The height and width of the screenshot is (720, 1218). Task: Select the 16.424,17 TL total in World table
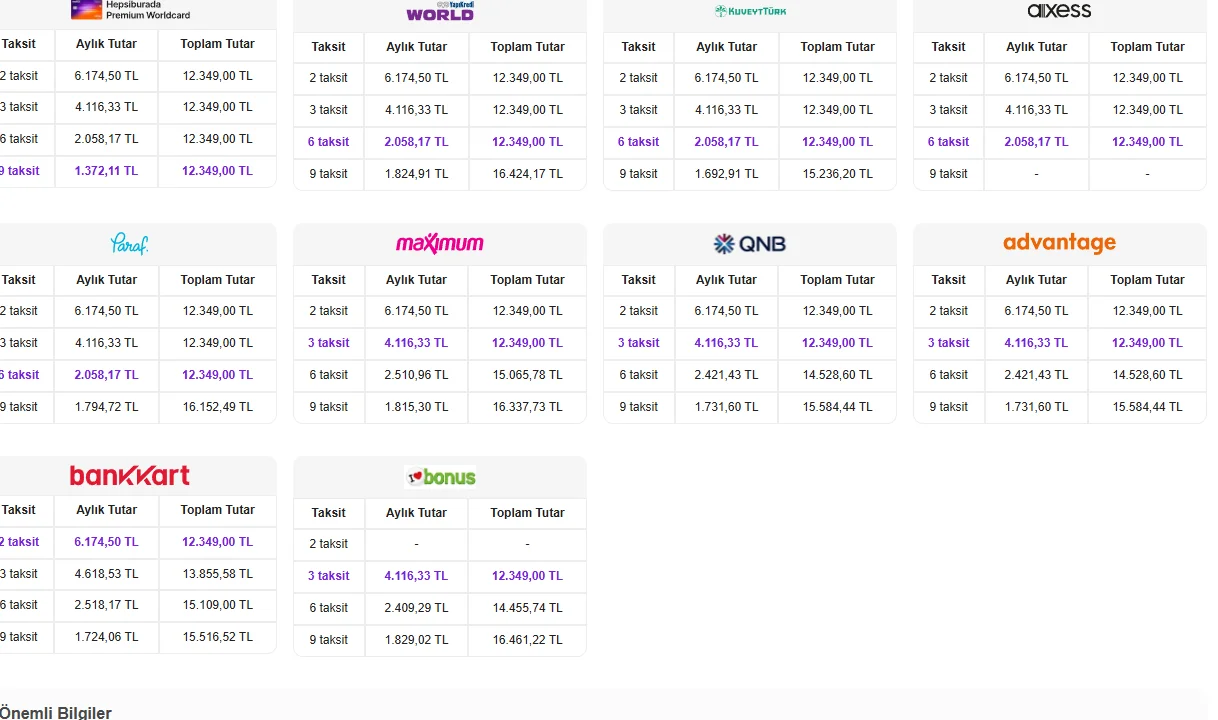pos(527,174)
